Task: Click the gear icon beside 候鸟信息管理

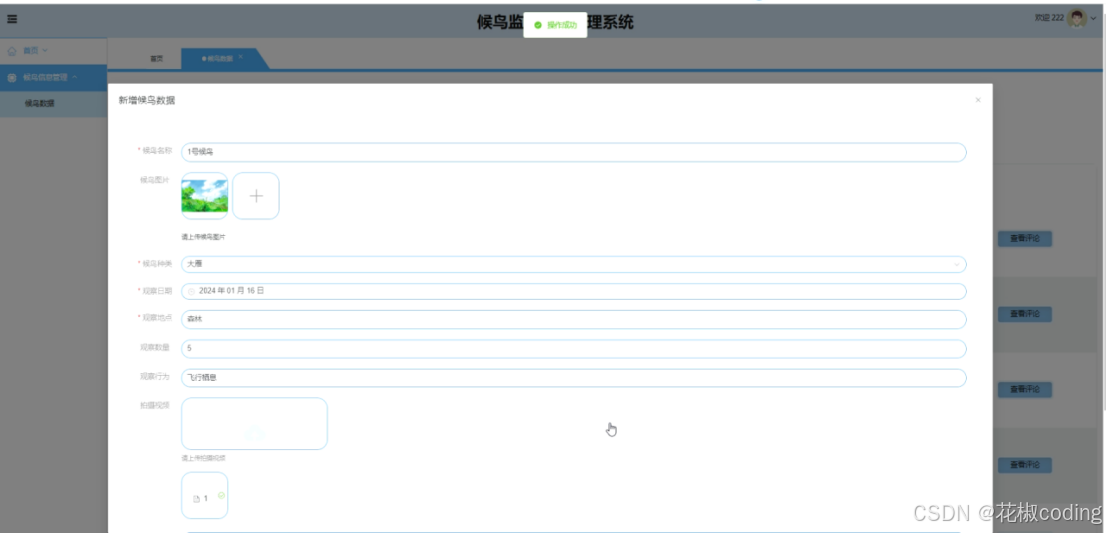Action: click(x=12, y=78)
